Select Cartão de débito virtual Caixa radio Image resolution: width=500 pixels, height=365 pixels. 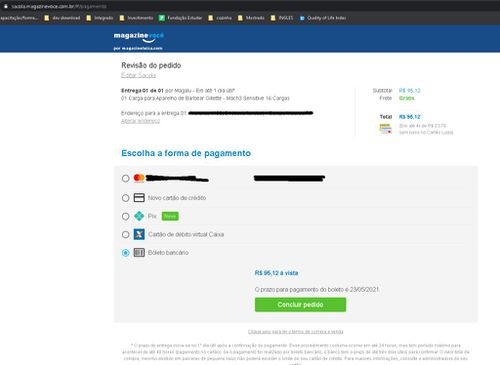pos(125,235)
